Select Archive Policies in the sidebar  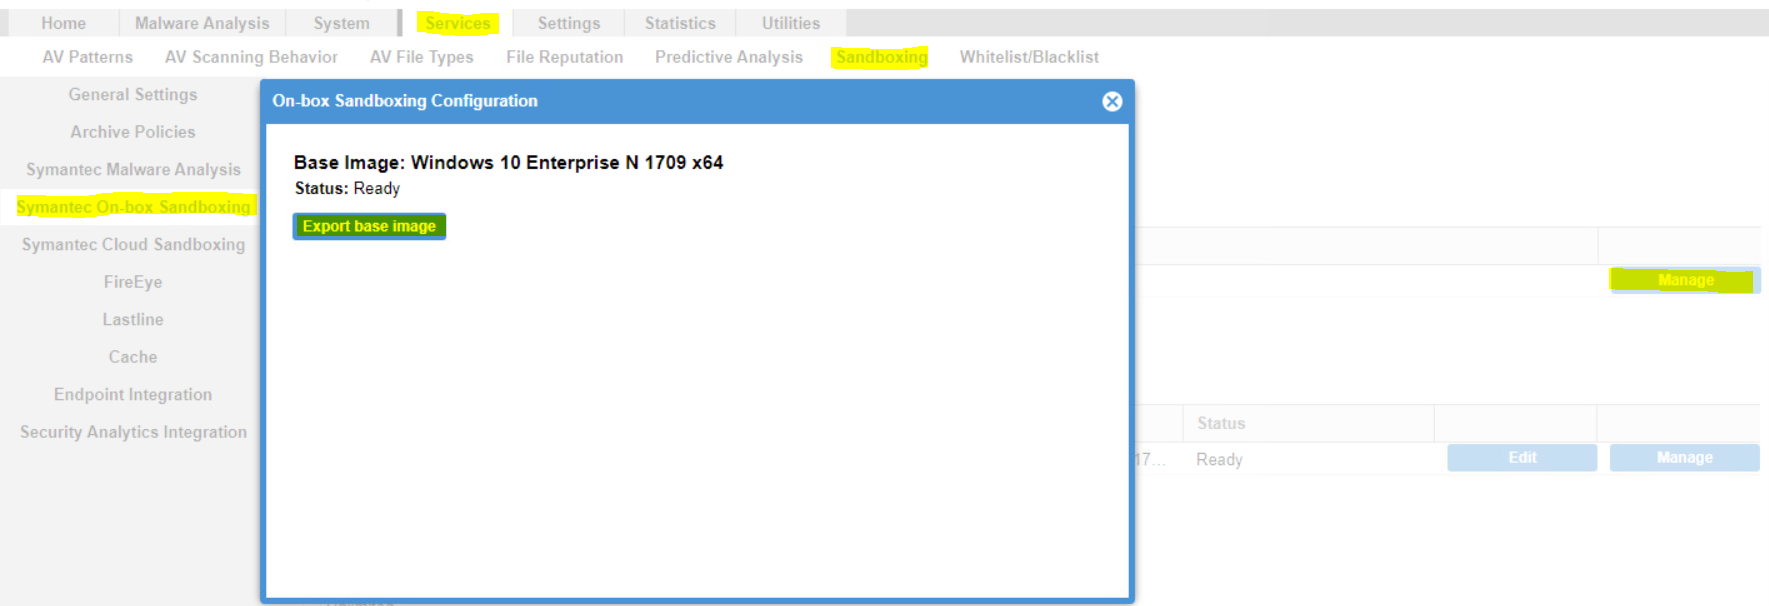[133, 132]
